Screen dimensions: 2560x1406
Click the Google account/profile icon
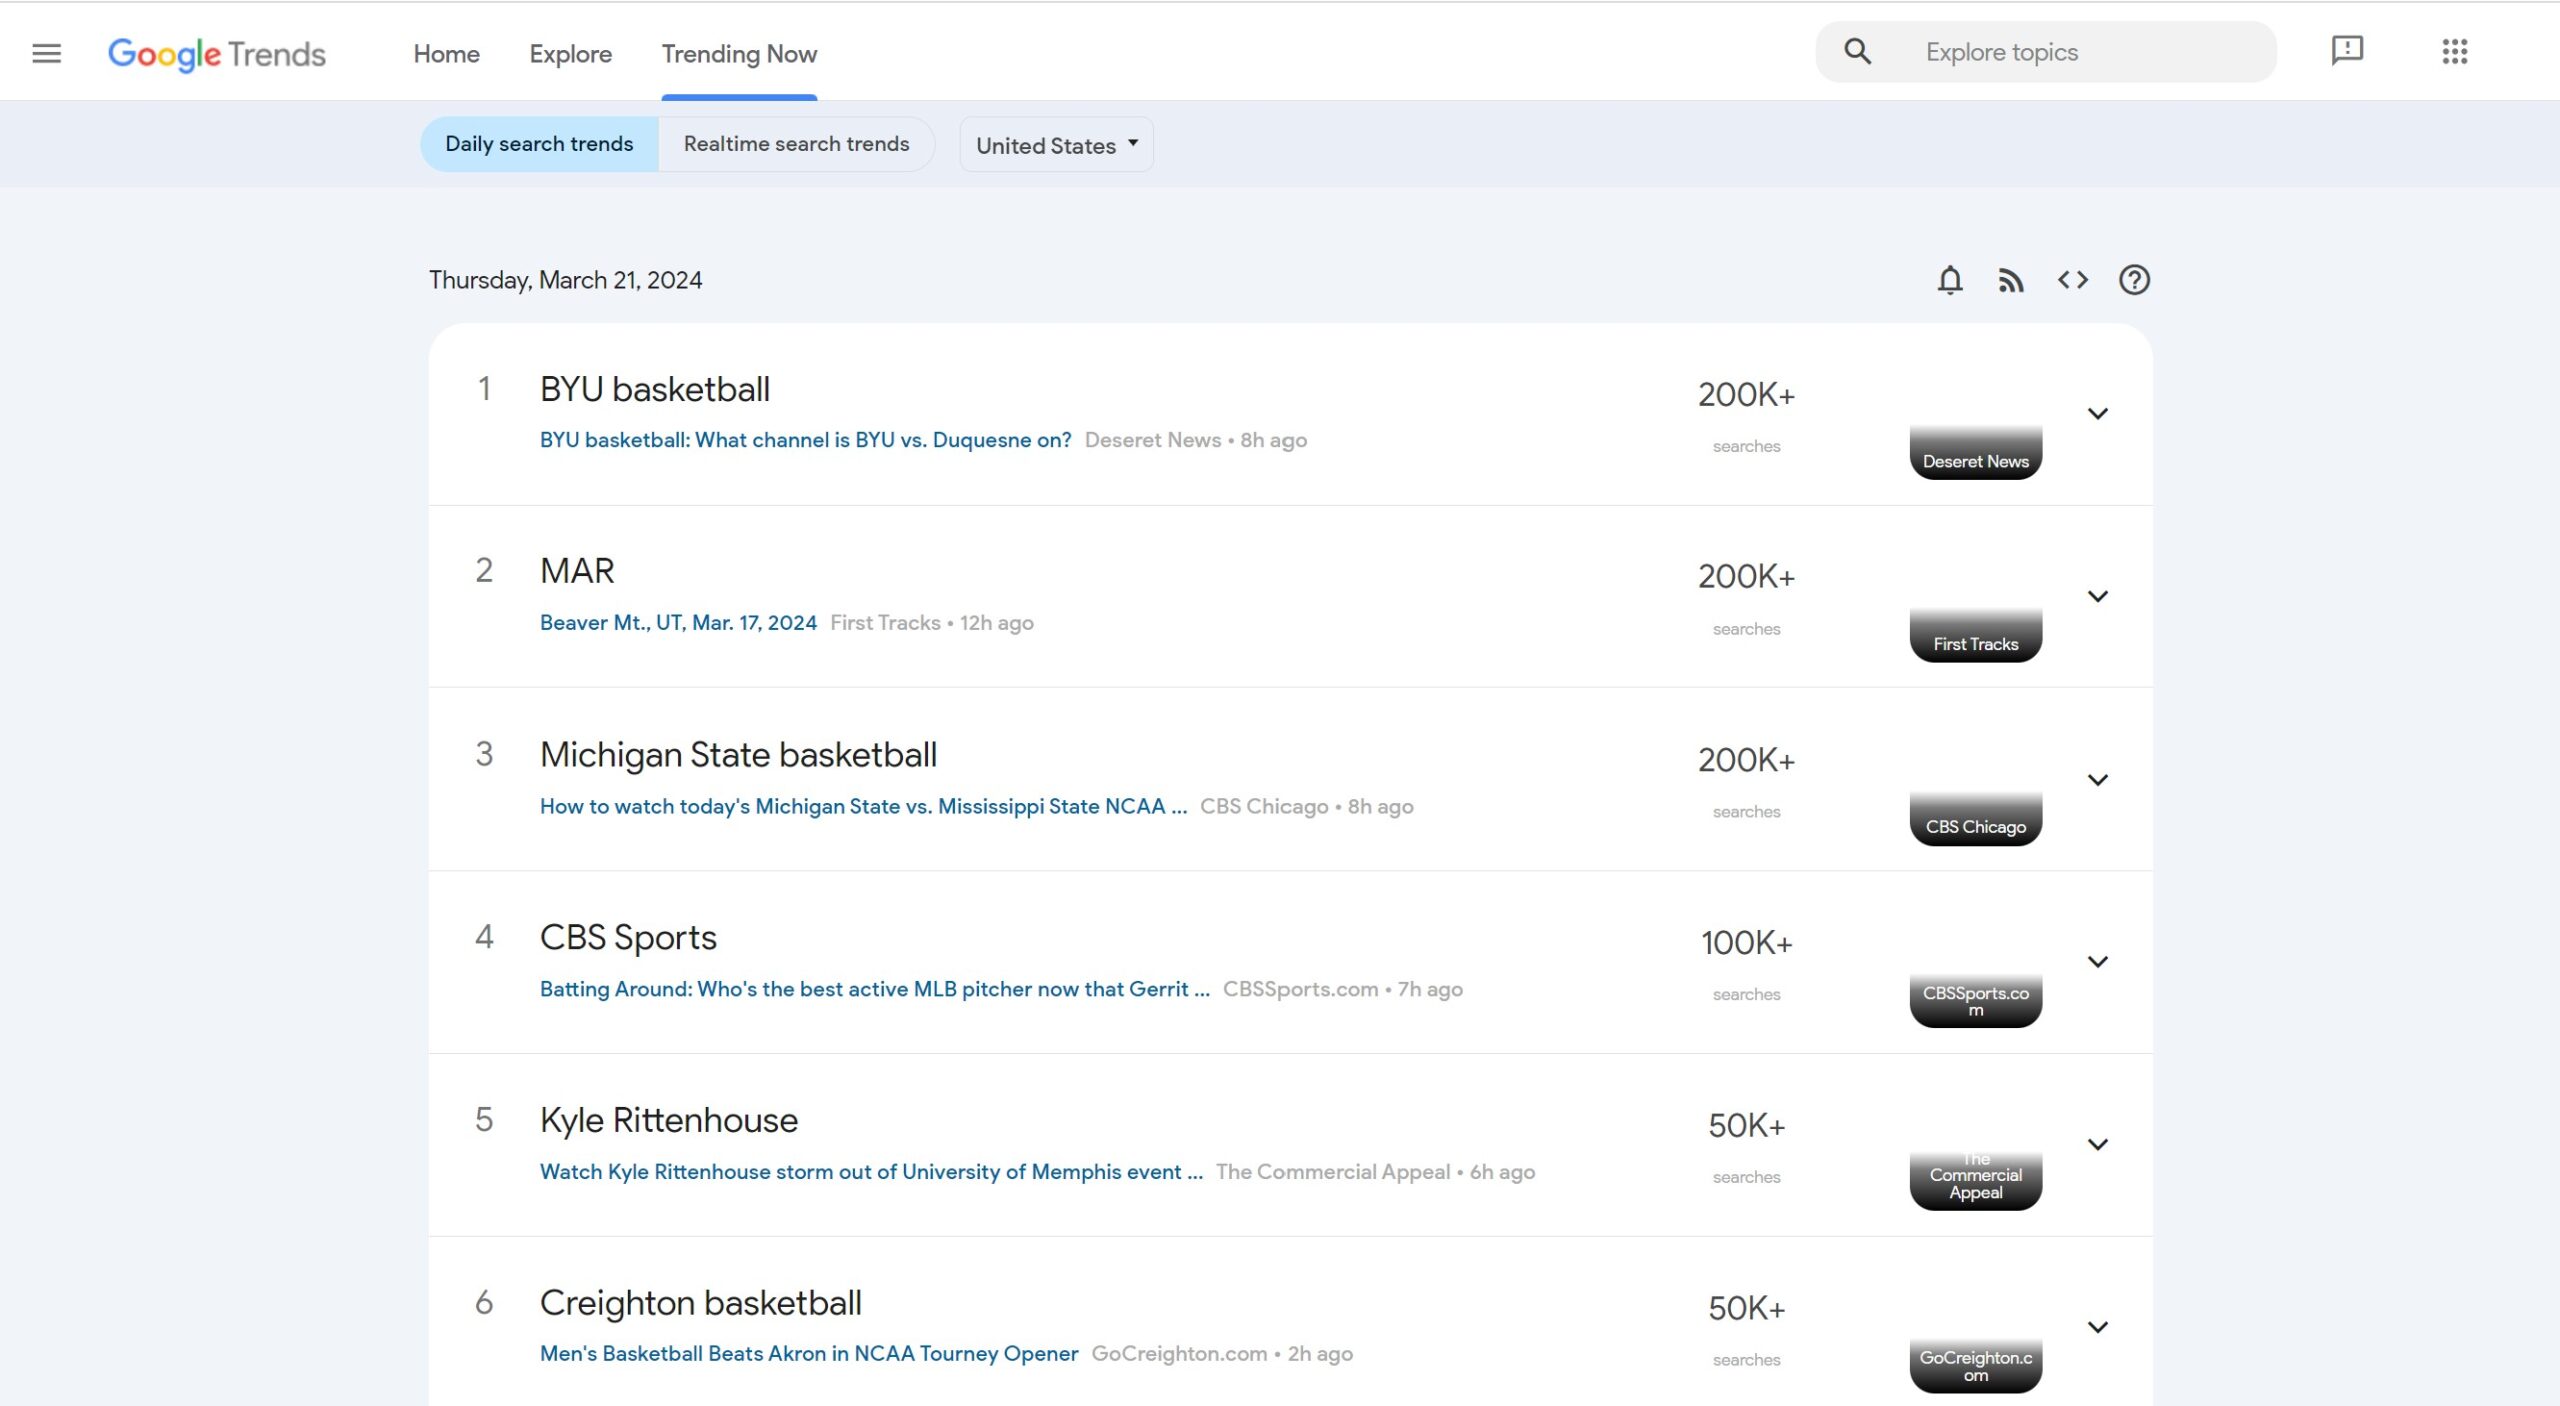click(2520, 52)
